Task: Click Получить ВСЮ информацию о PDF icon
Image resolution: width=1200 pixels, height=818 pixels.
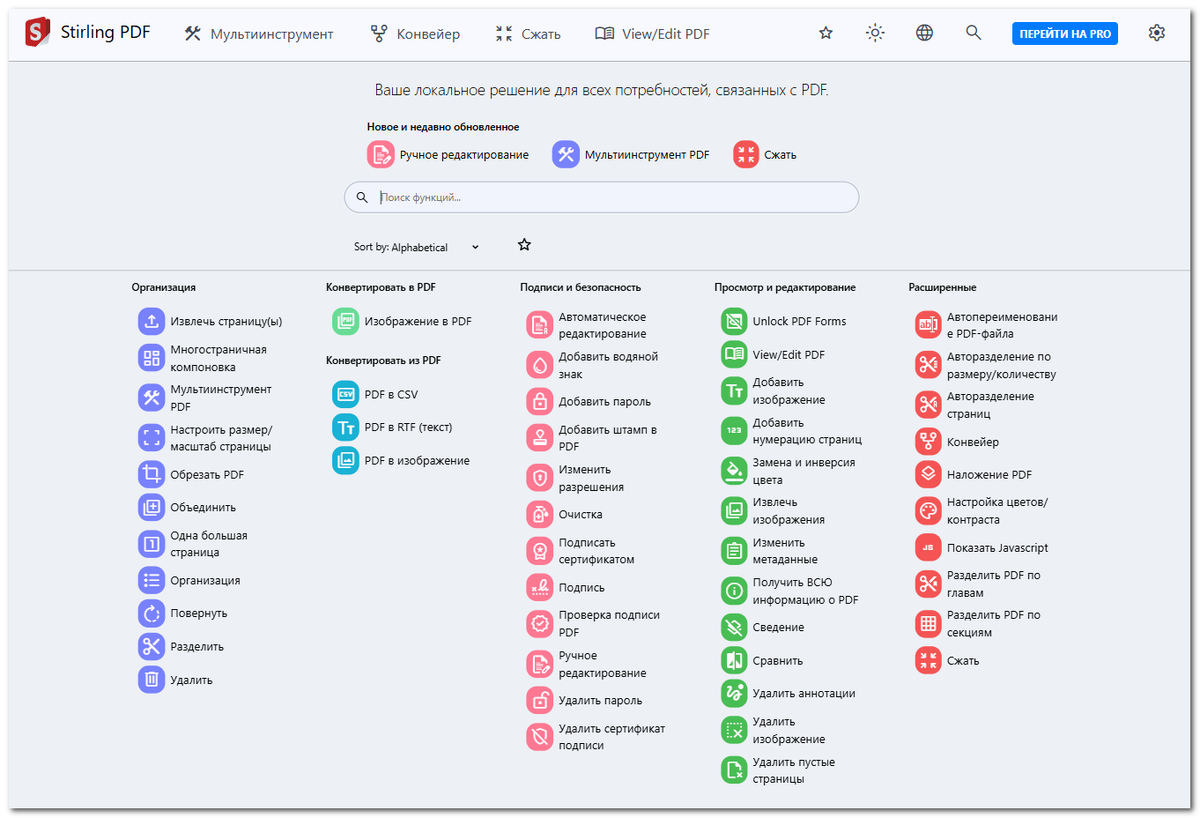Action: [x=734, y=591]
